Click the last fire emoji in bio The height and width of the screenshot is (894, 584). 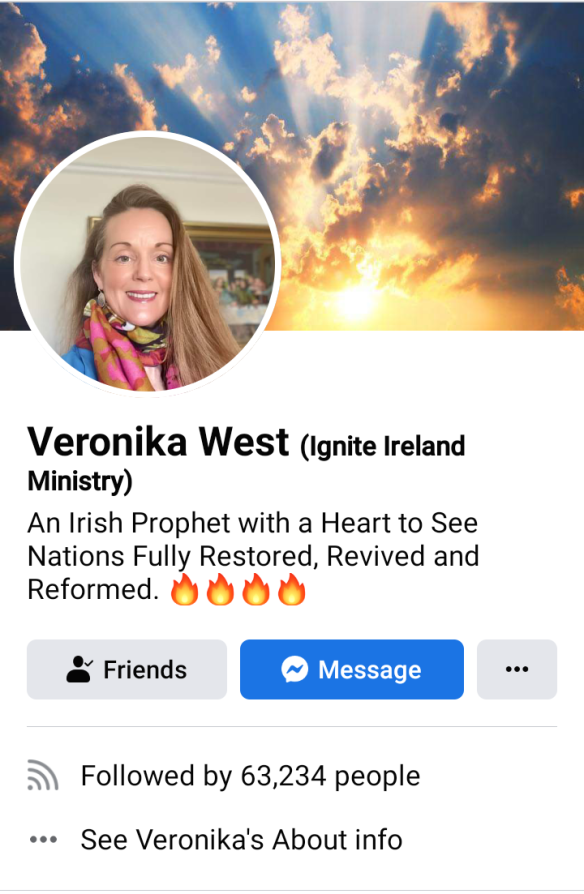[x=291, y=589]
